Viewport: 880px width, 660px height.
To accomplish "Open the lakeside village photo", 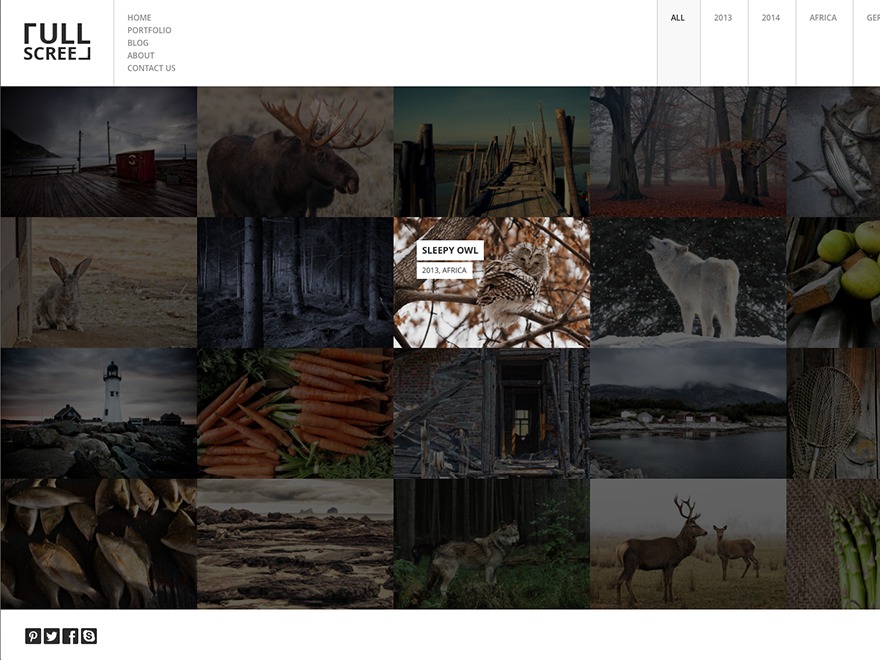I will pos(688,413).
